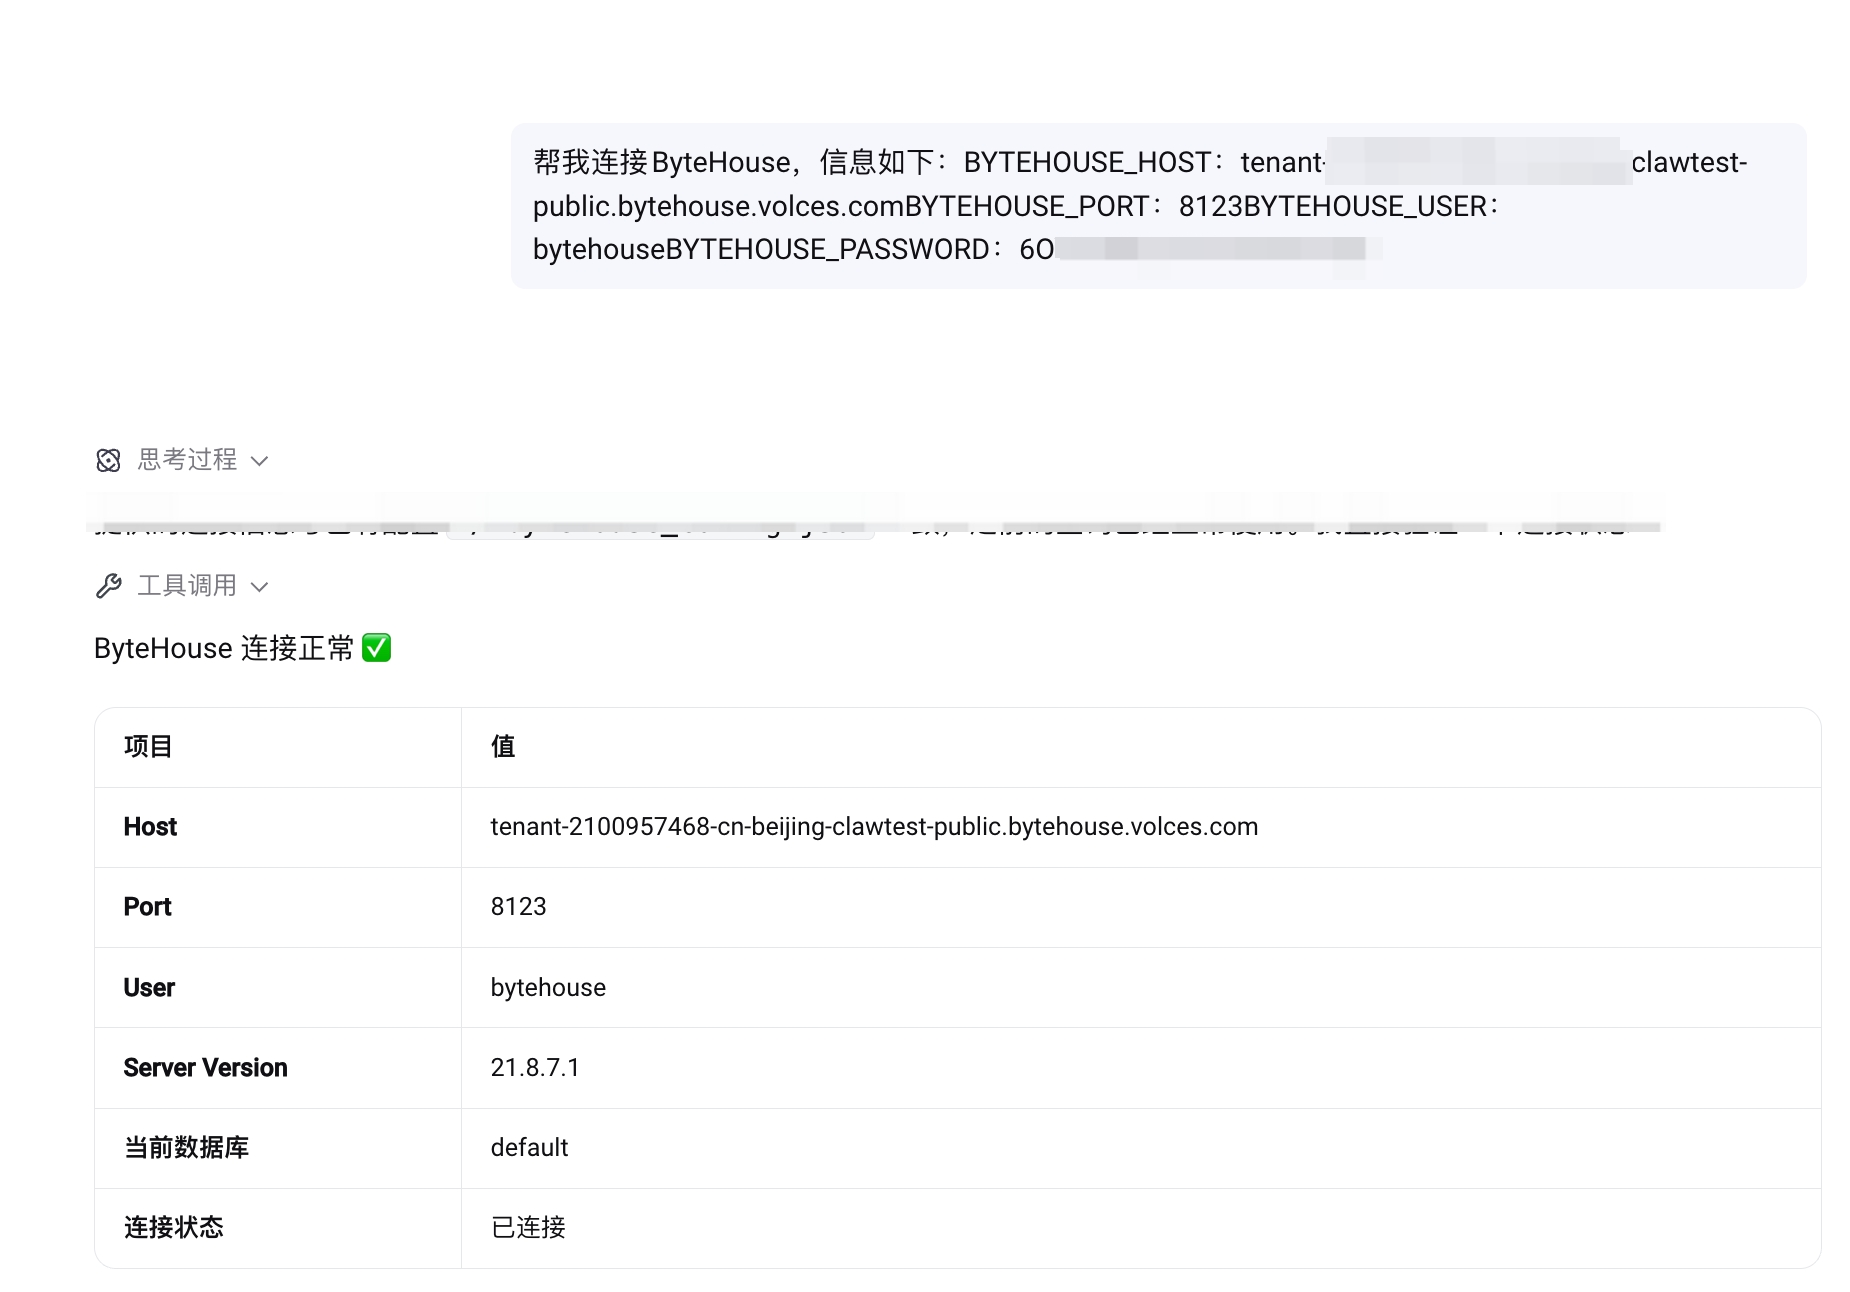The height and width of the screenshot is (1292, 1850).
Task: Select the Host row label
Action: 150,827
